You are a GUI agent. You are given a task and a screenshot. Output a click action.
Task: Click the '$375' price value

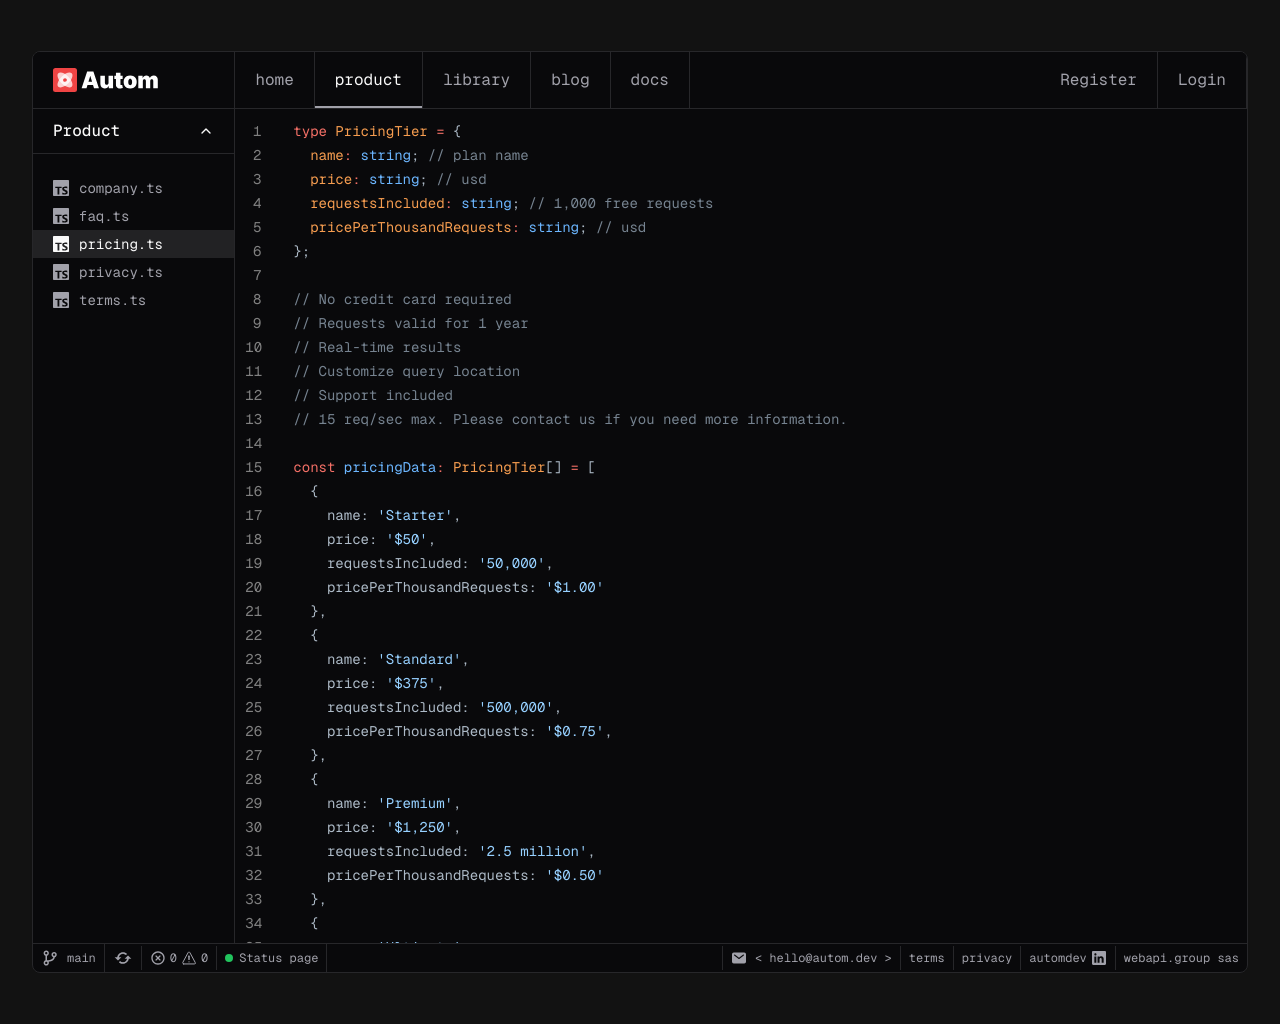point(411,683)
